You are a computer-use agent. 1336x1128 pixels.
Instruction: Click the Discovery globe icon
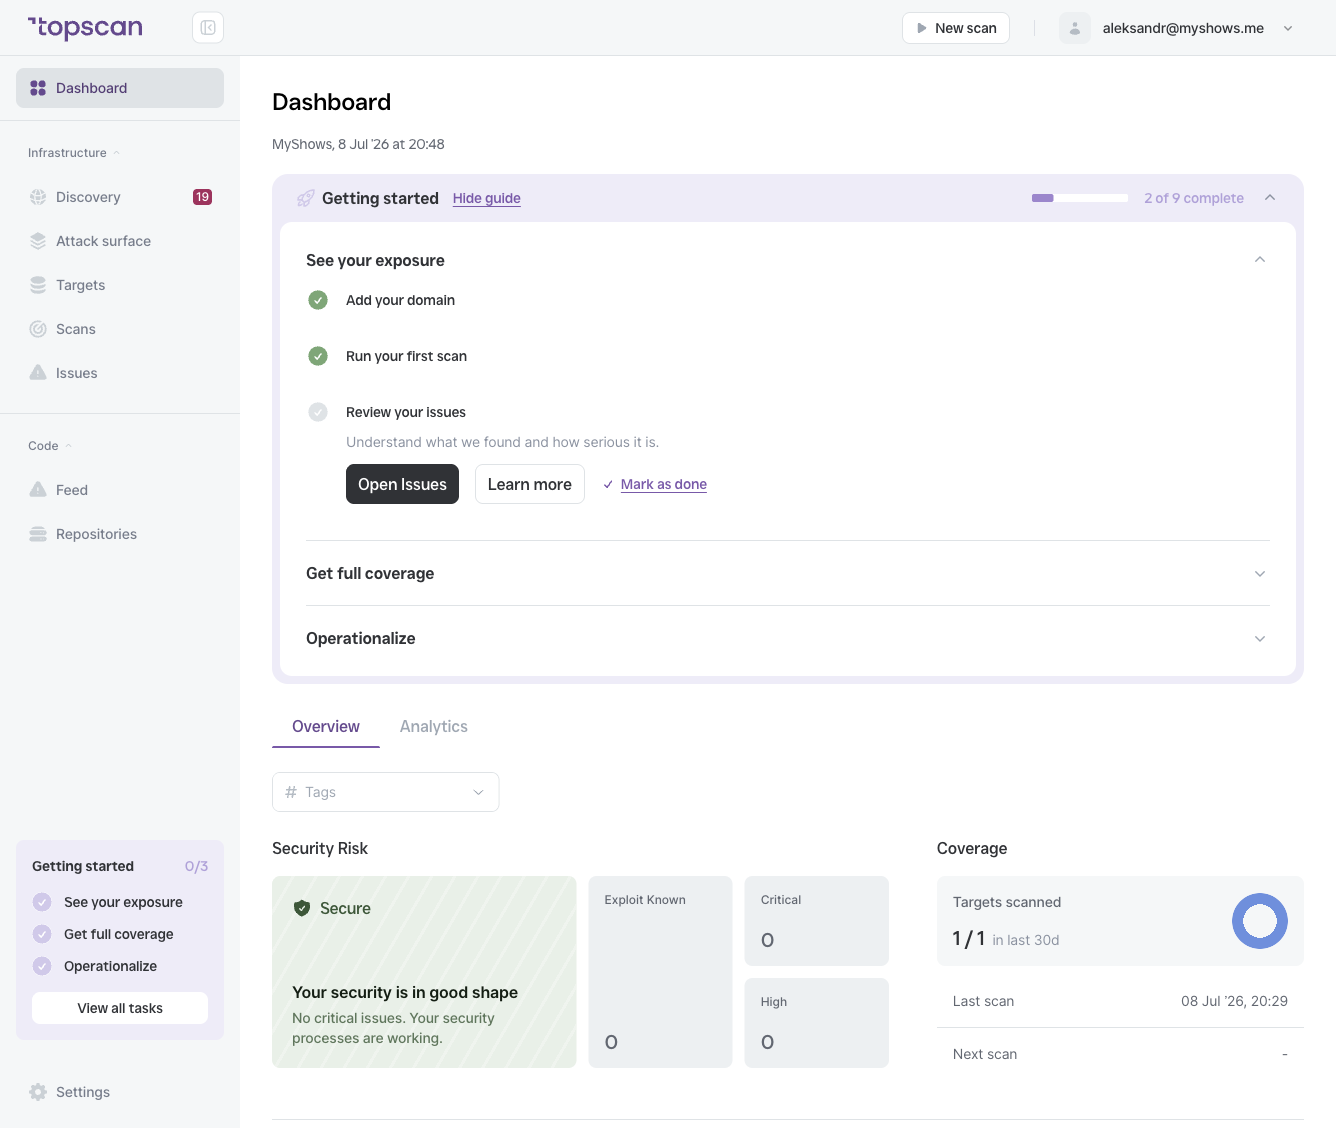38,197
